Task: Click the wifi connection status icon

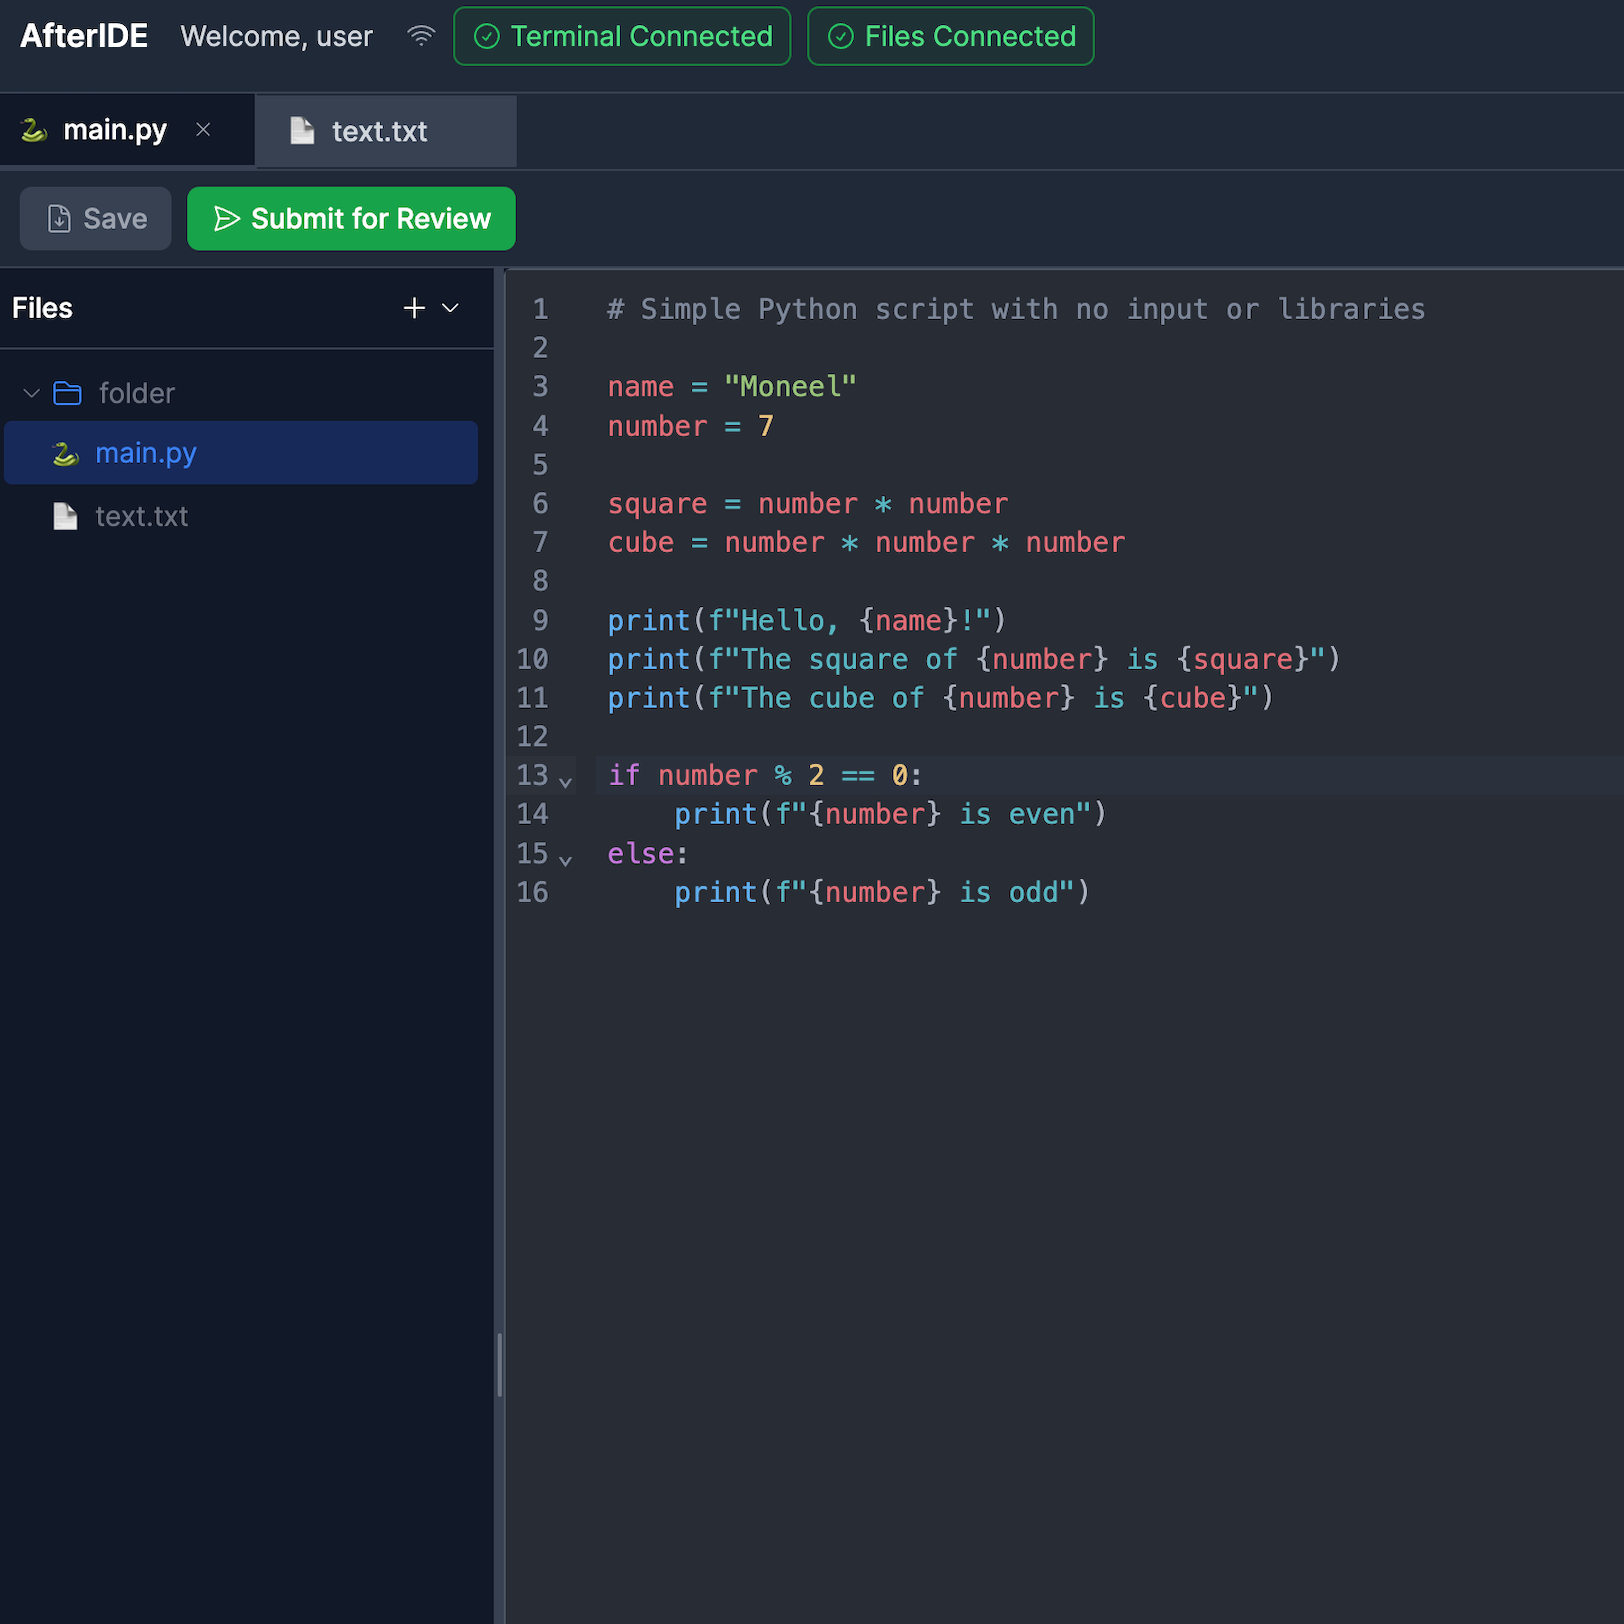Action: click(421, 37)
